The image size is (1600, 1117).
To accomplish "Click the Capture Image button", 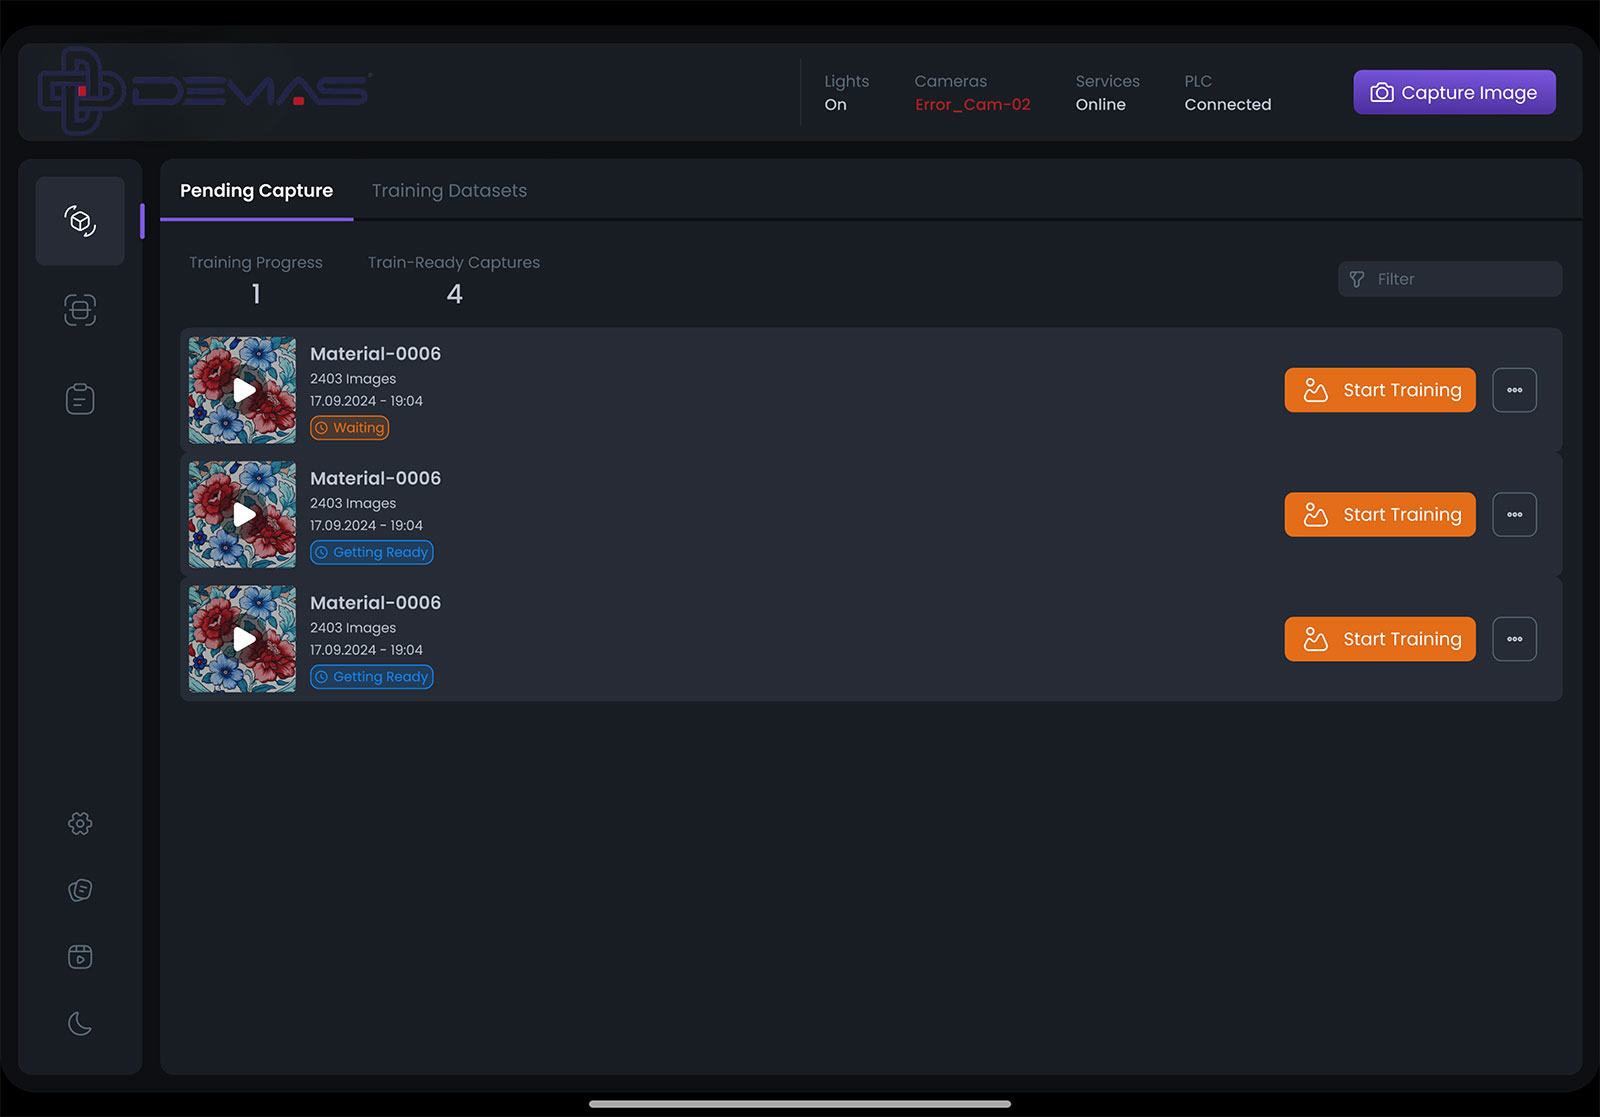I will point(1454,92).
